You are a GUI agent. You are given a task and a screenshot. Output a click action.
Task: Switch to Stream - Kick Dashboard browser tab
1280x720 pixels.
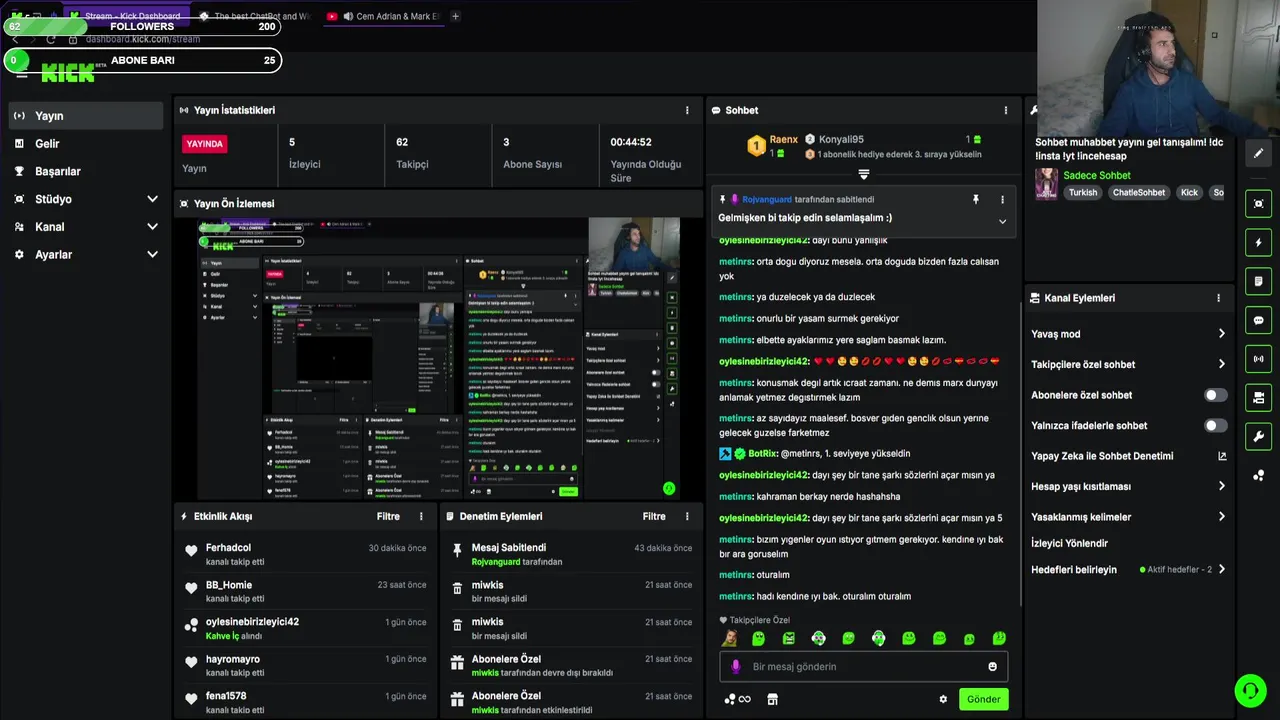pos(125,16)
